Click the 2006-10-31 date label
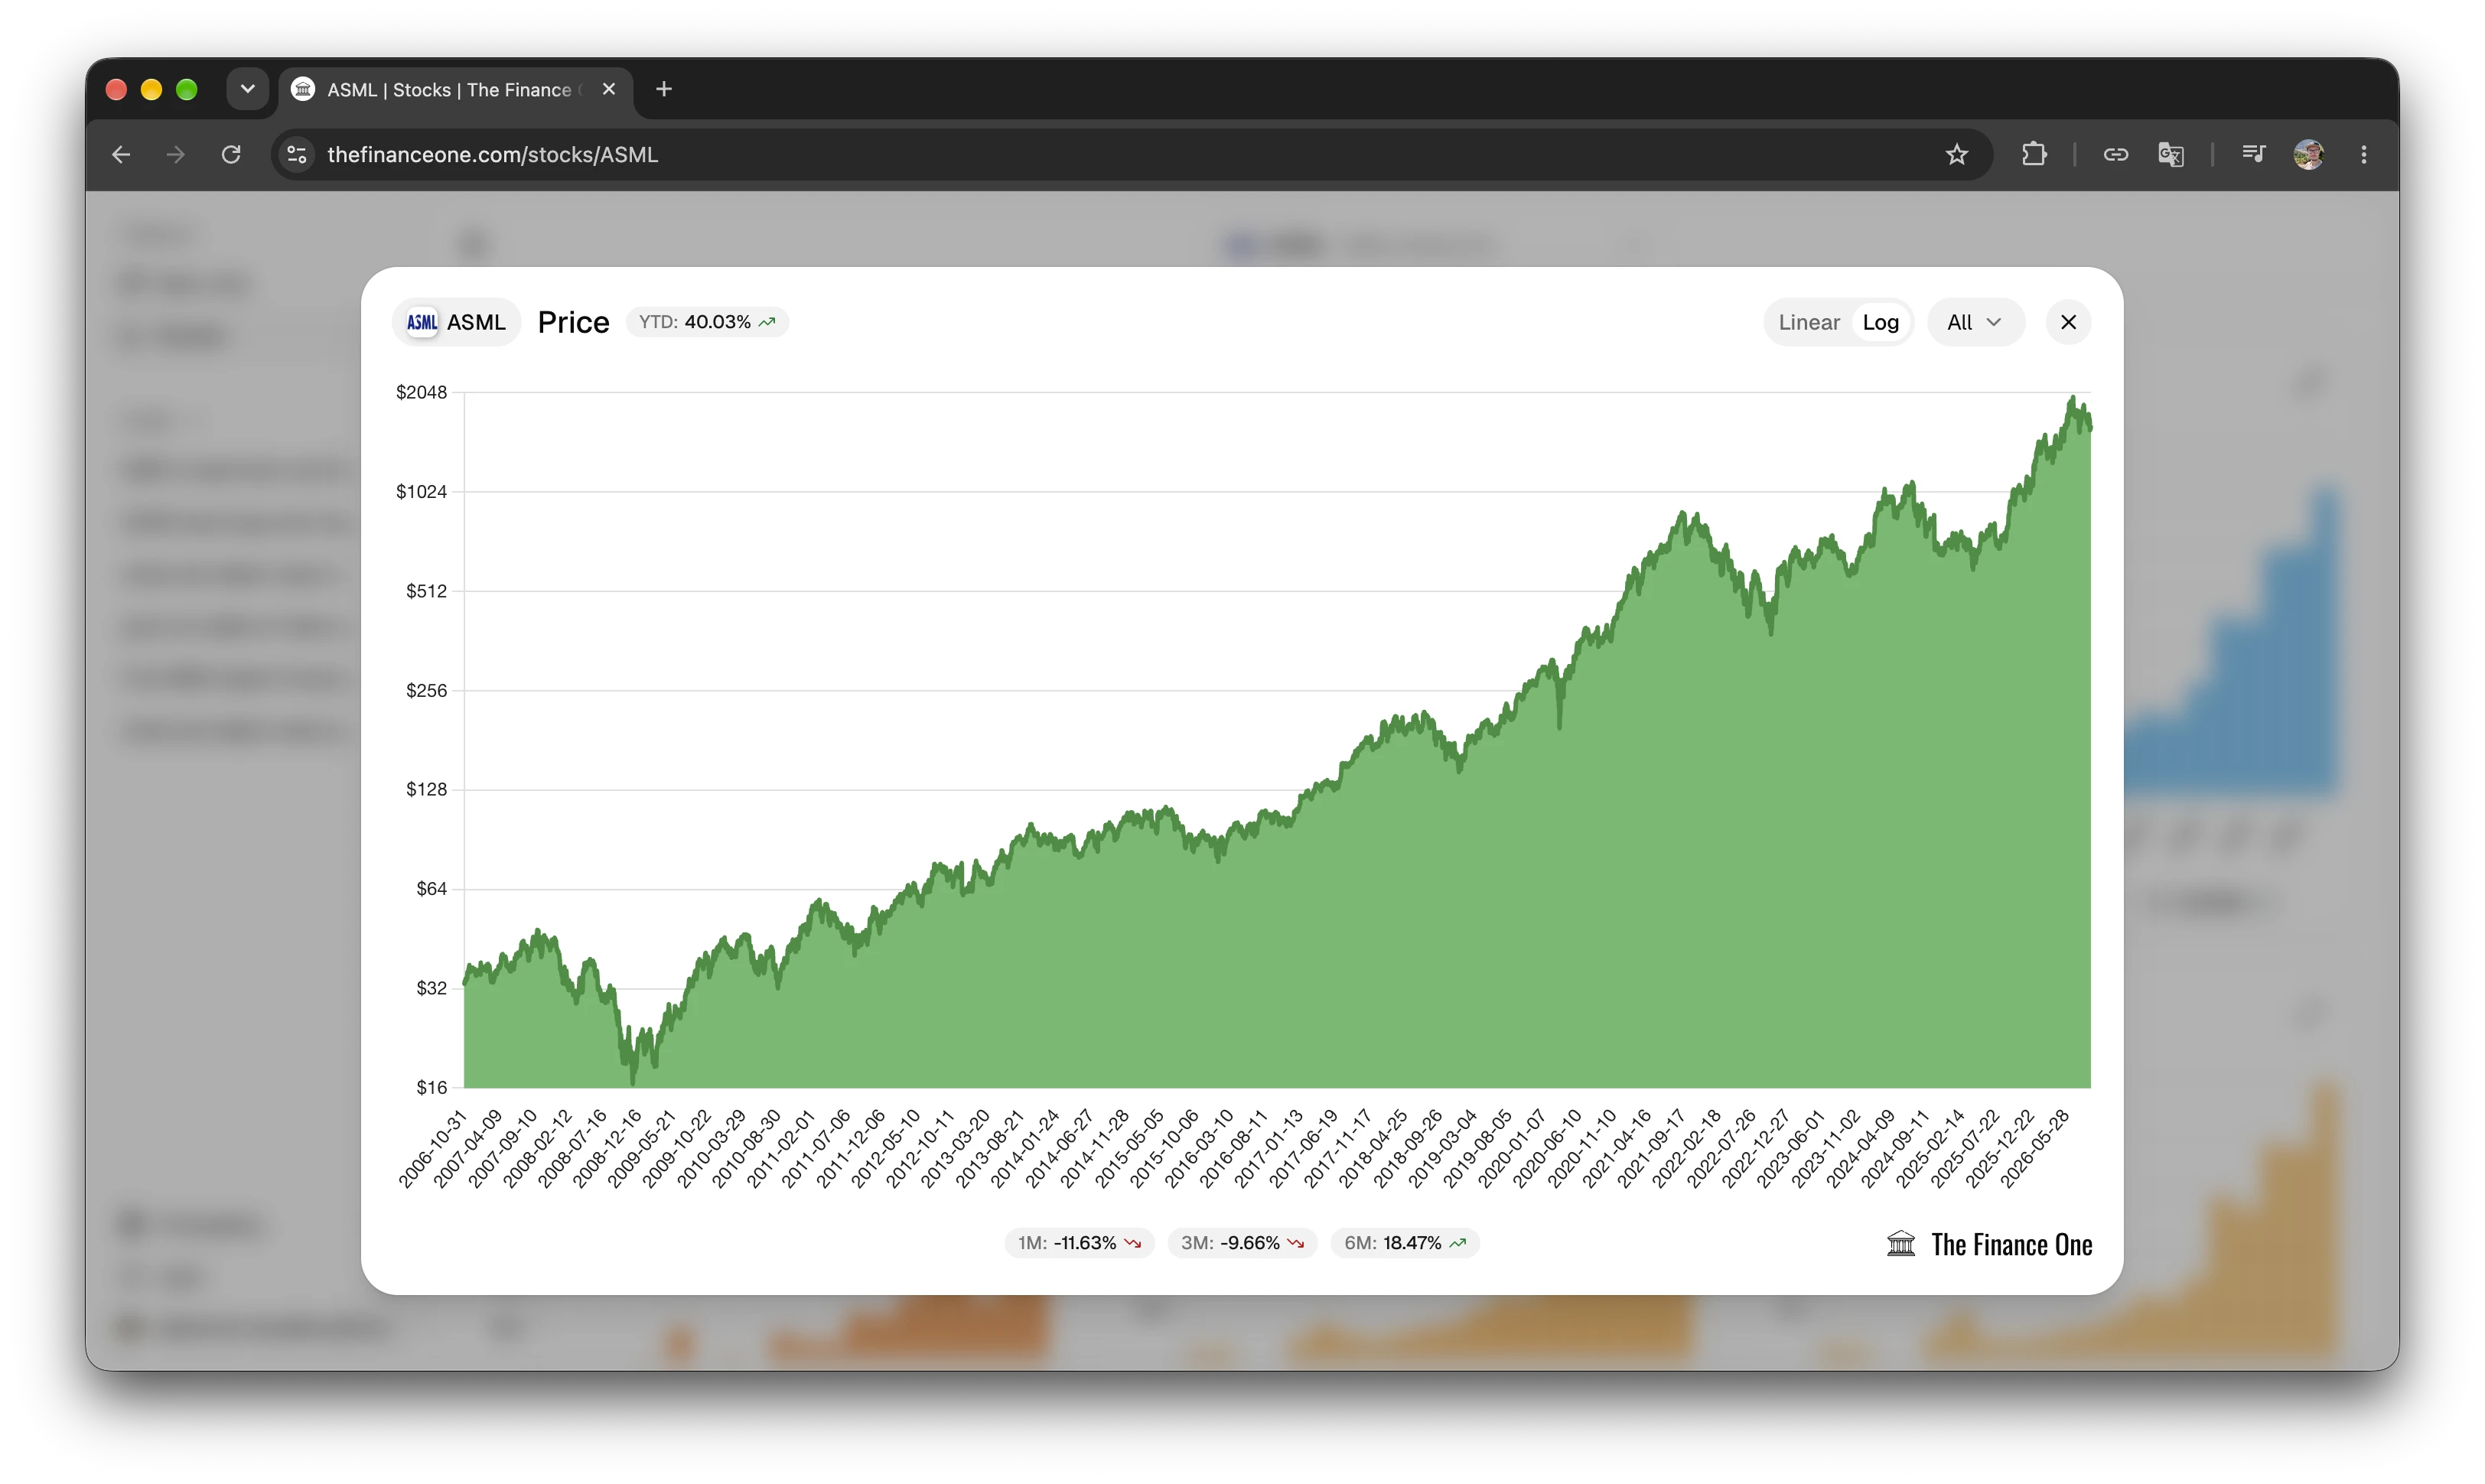Viewport: 2485px width, 1484px height. tap(433, 1149)
